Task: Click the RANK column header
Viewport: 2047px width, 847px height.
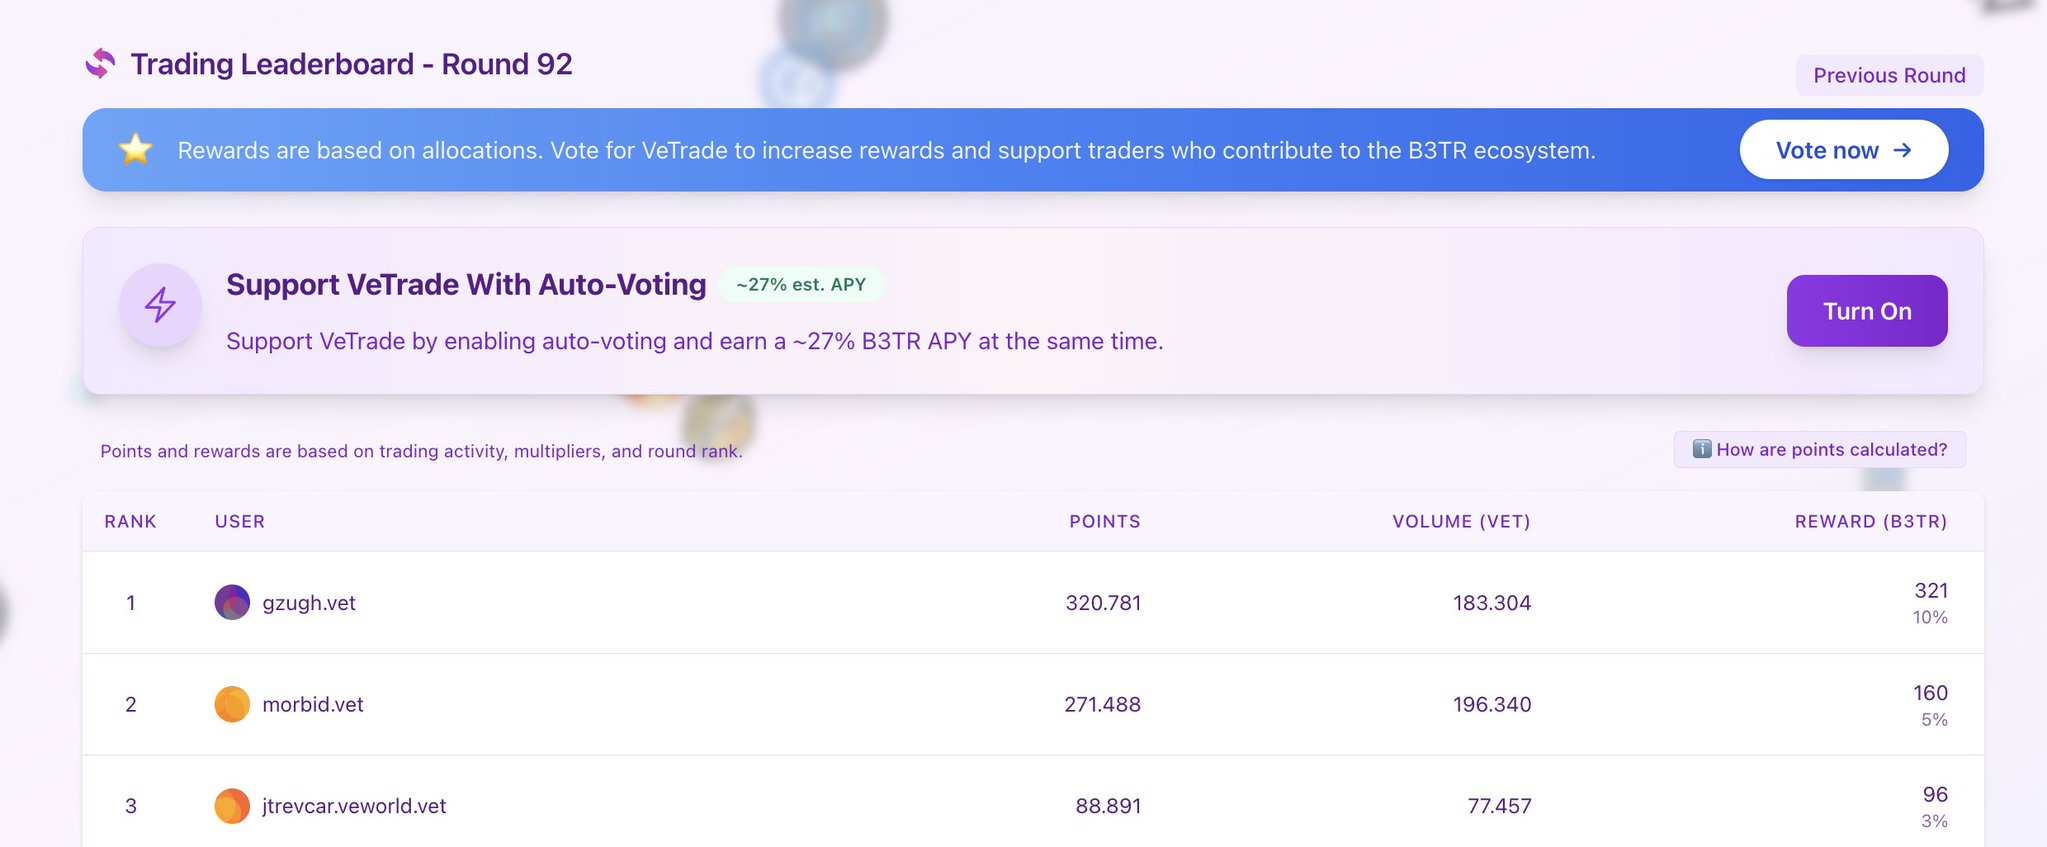Action: 130,522
